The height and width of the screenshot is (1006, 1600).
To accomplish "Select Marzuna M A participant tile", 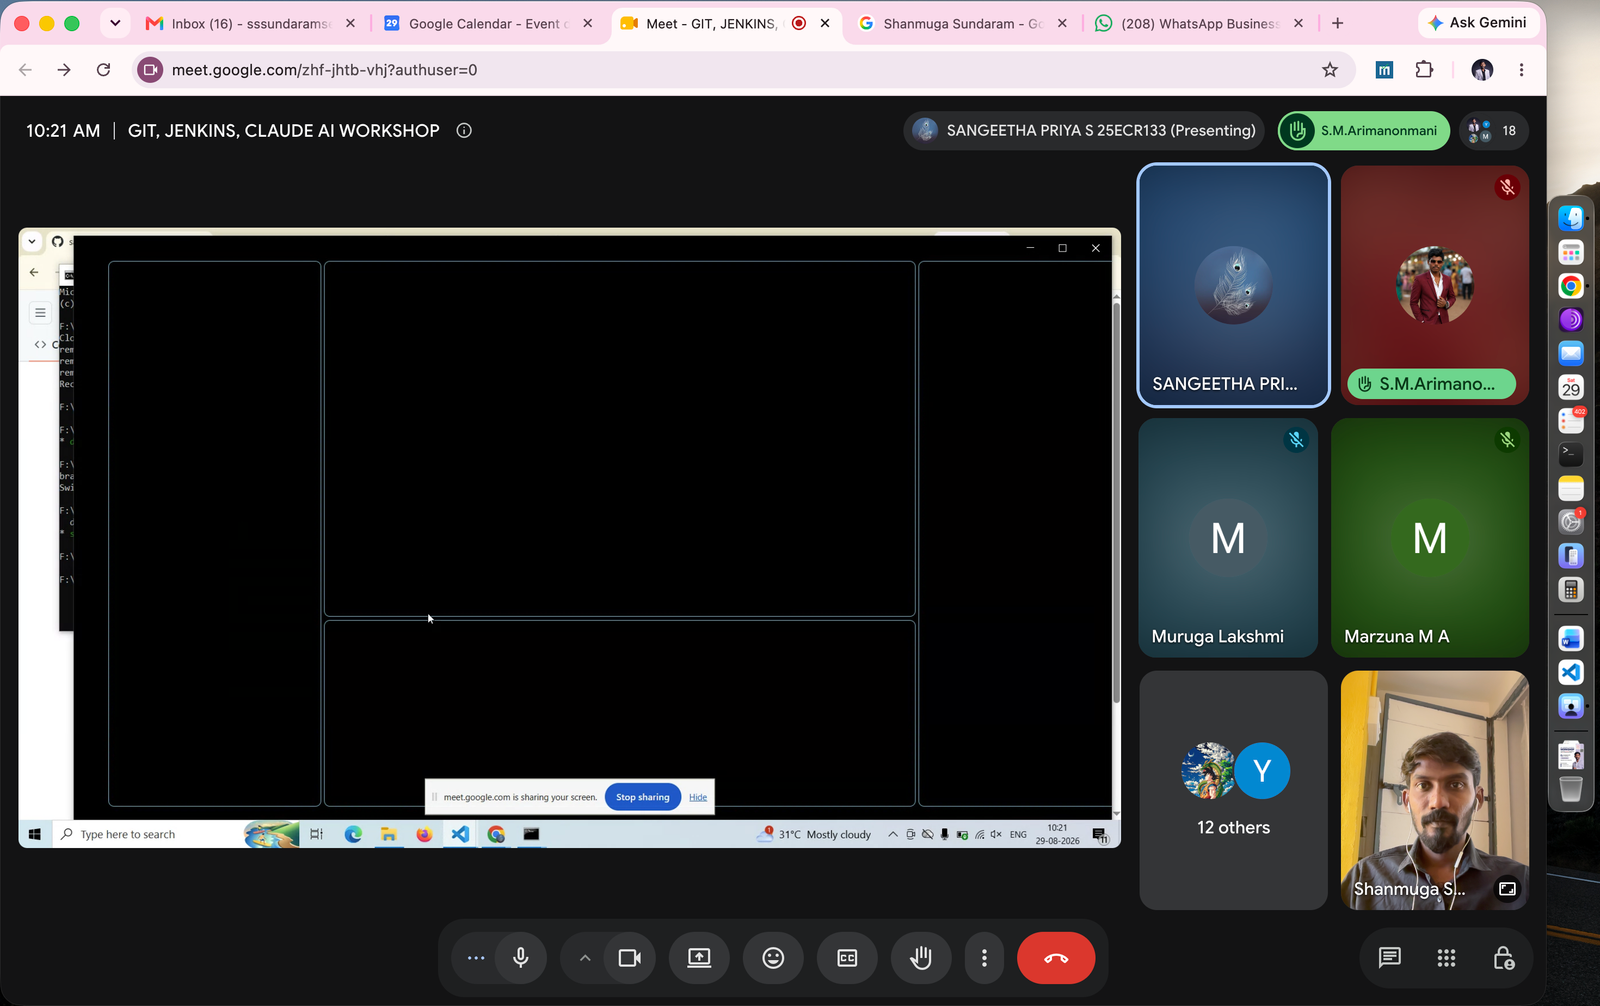I will [1430, 538].
